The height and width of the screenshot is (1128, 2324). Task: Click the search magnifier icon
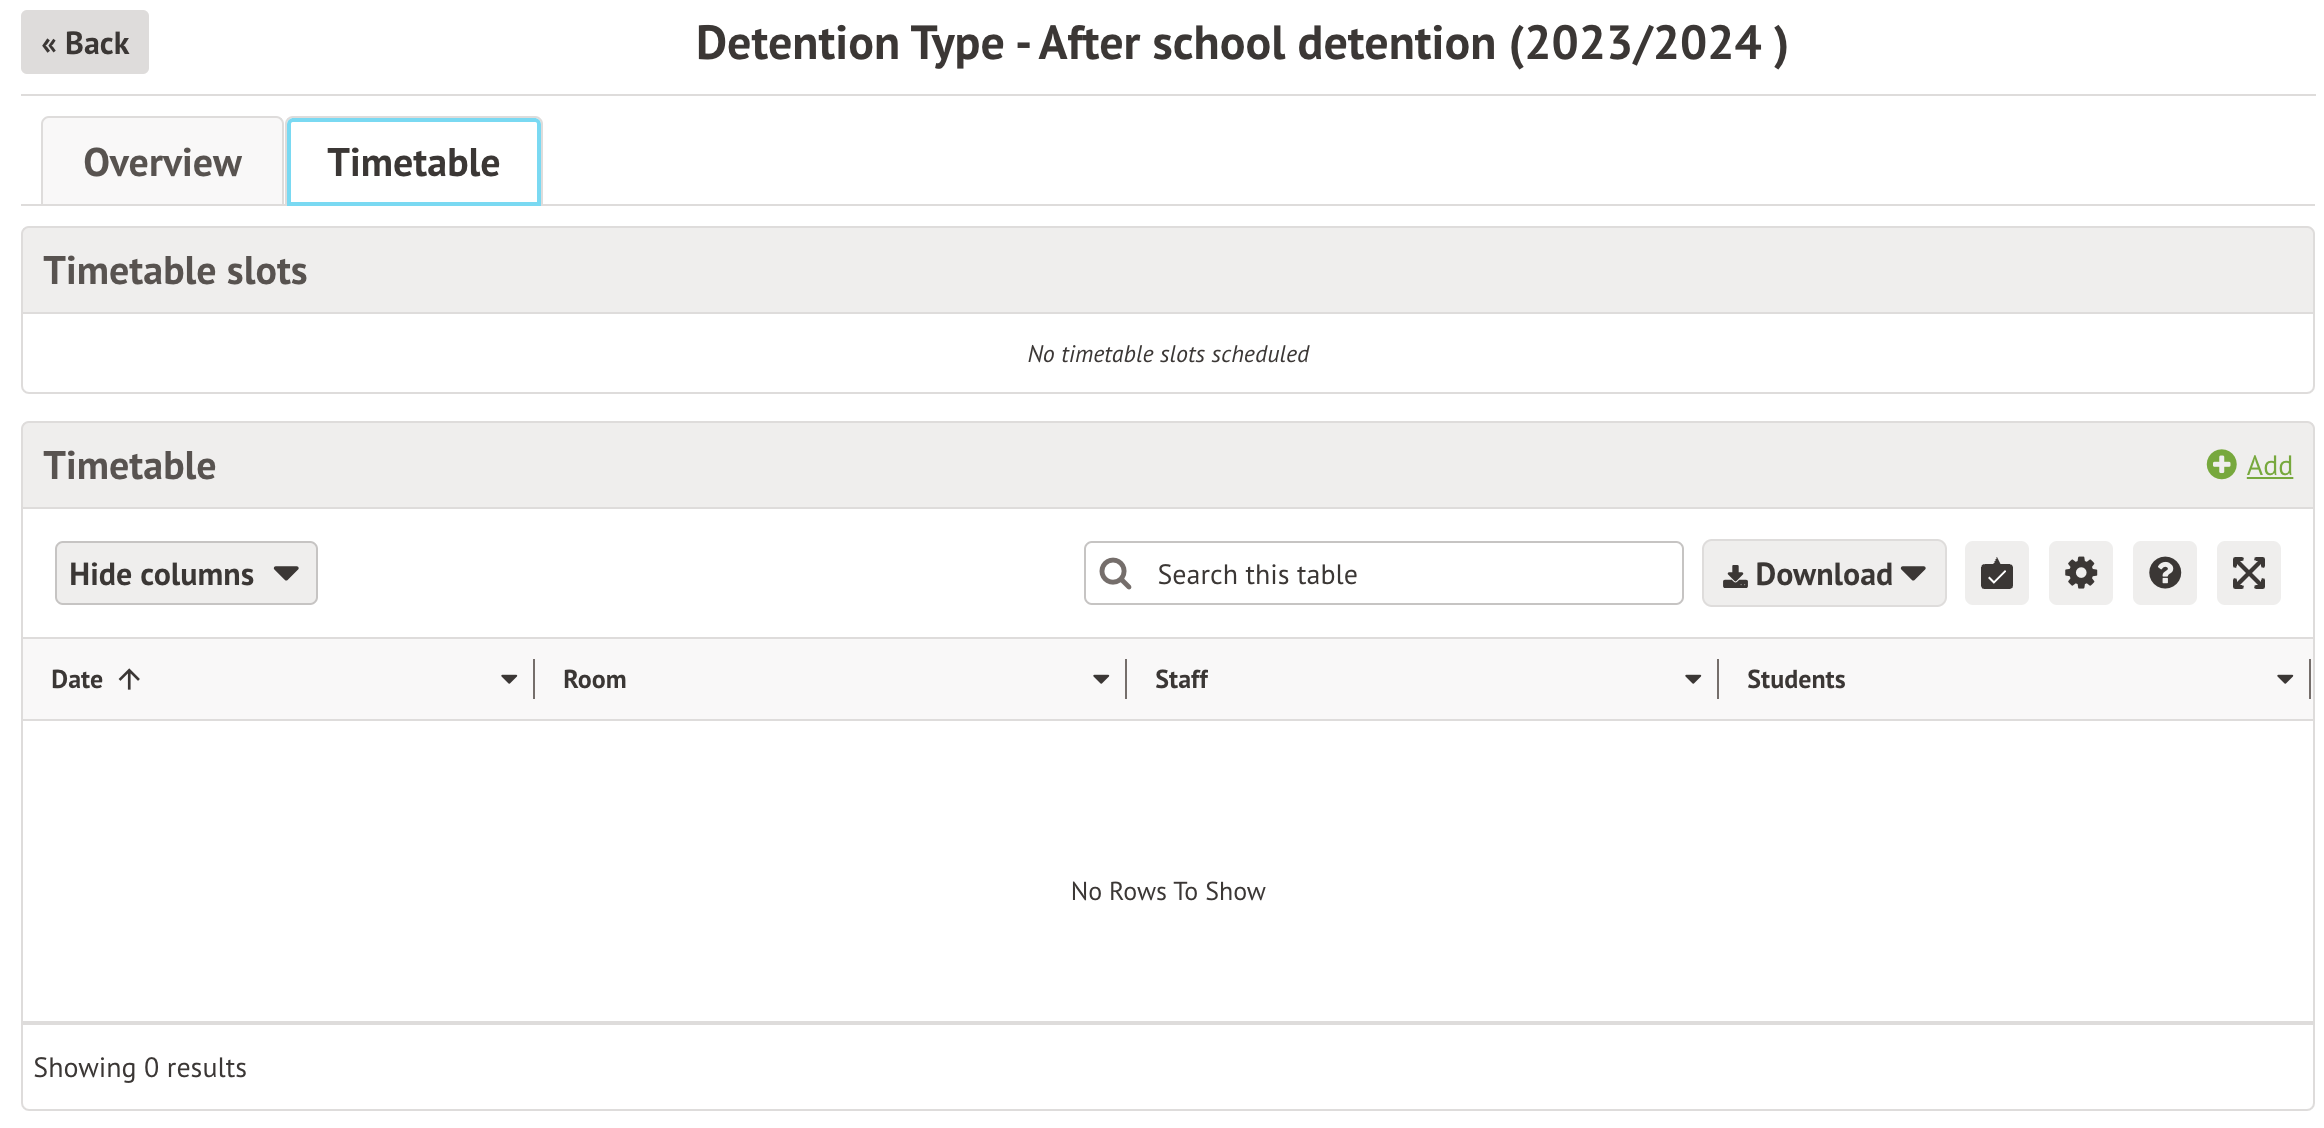tap(1115, 574)
